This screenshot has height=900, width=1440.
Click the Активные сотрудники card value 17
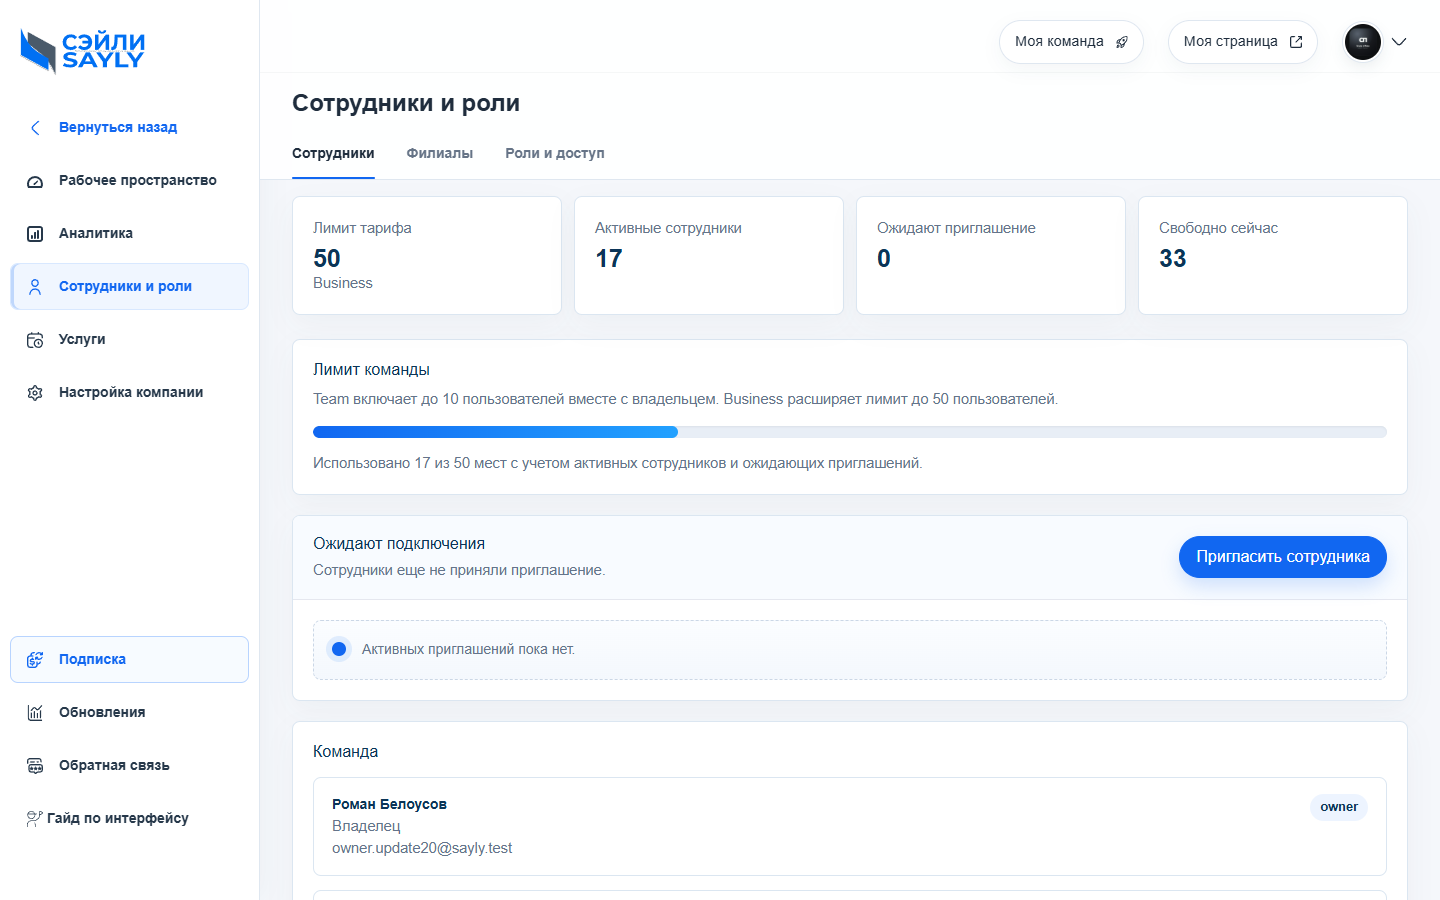pyautogui.click(x=609, y=259)
